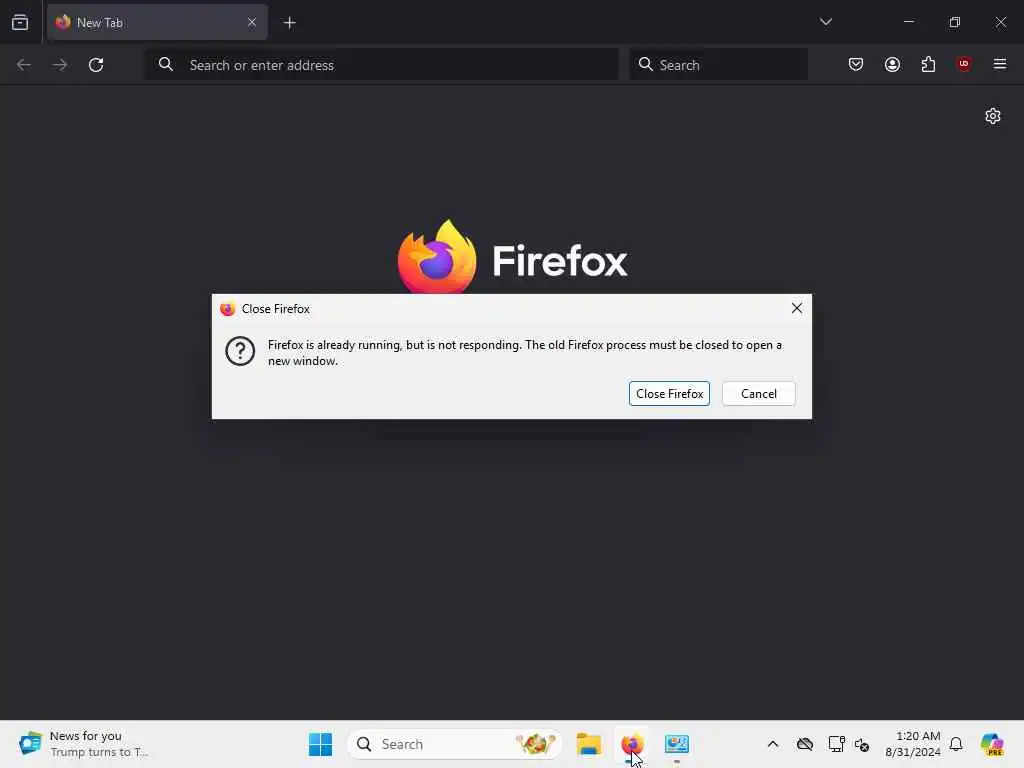Expand the list all tabs chevron
Image resolution: width=1024 pixels, height=768 pixels.
[x=825, y=22]
